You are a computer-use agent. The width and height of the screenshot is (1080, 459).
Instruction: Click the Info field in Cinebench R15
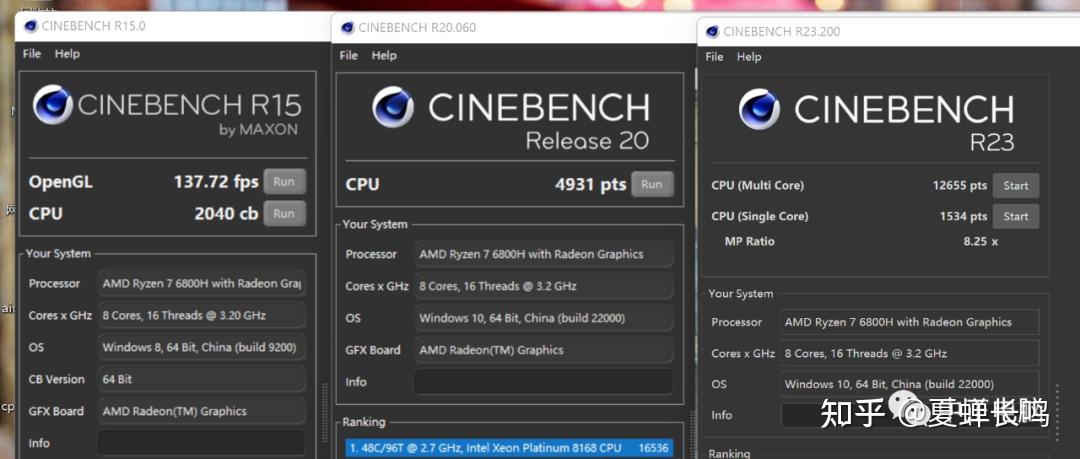tap(201, 443)
